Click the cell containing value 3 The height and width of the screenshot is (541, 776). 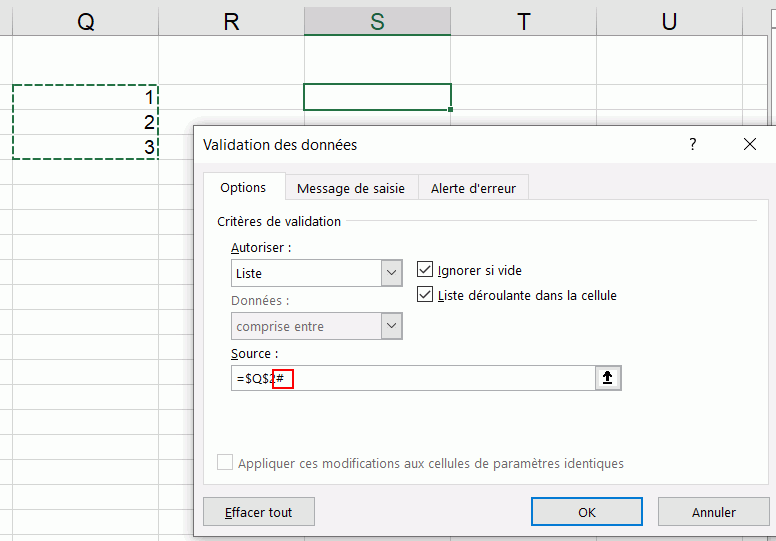pos(85,148)
